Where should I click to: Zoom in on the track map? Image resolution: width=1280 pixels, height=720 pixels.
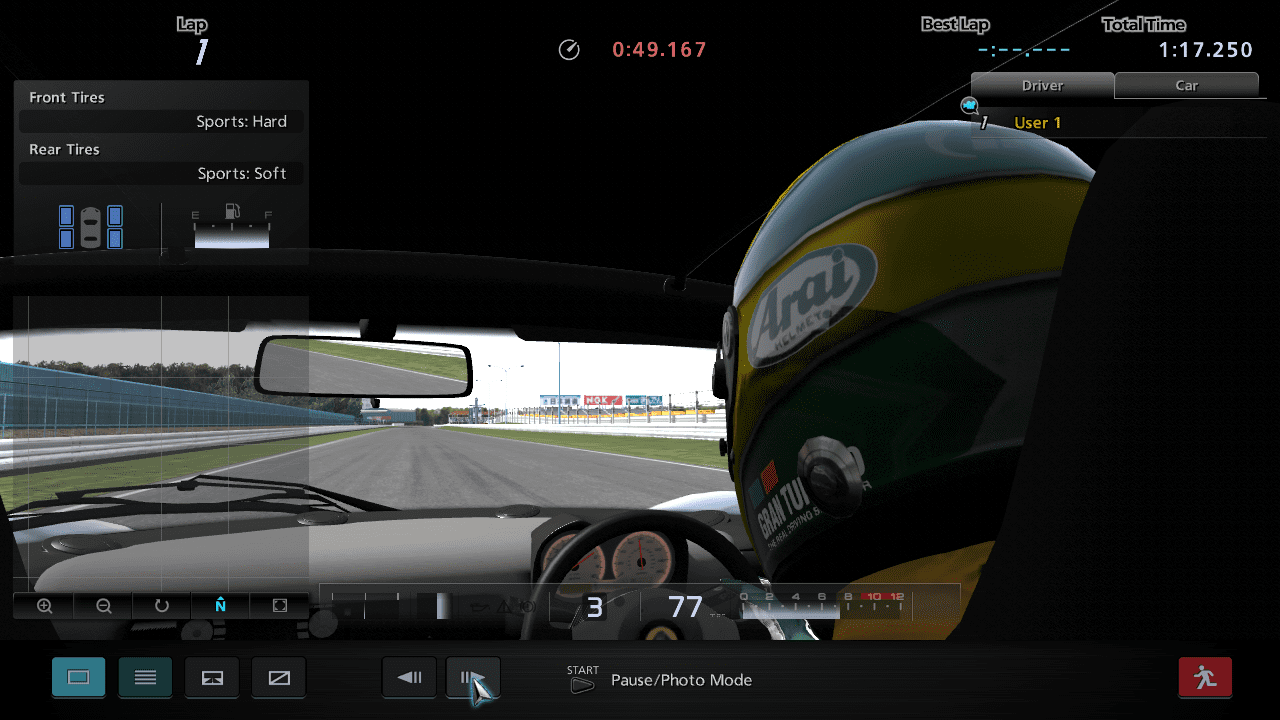pyautogui.click(x=44, y=606)
